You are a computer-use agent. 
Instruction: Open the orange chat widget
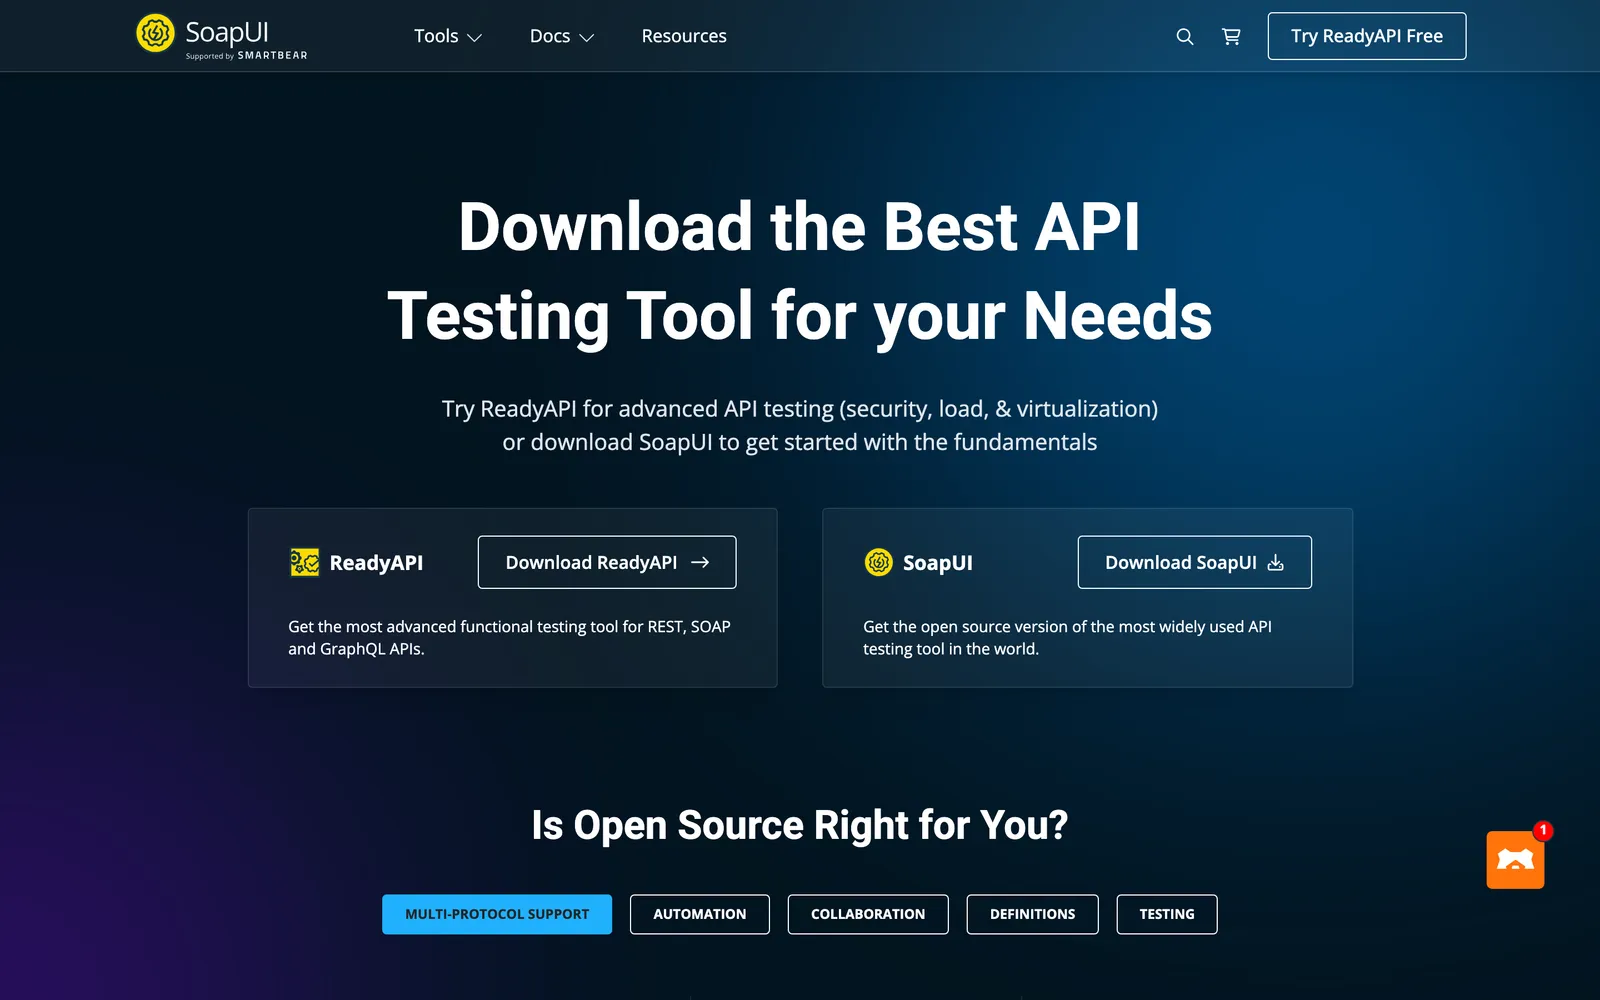(1515, 860)
